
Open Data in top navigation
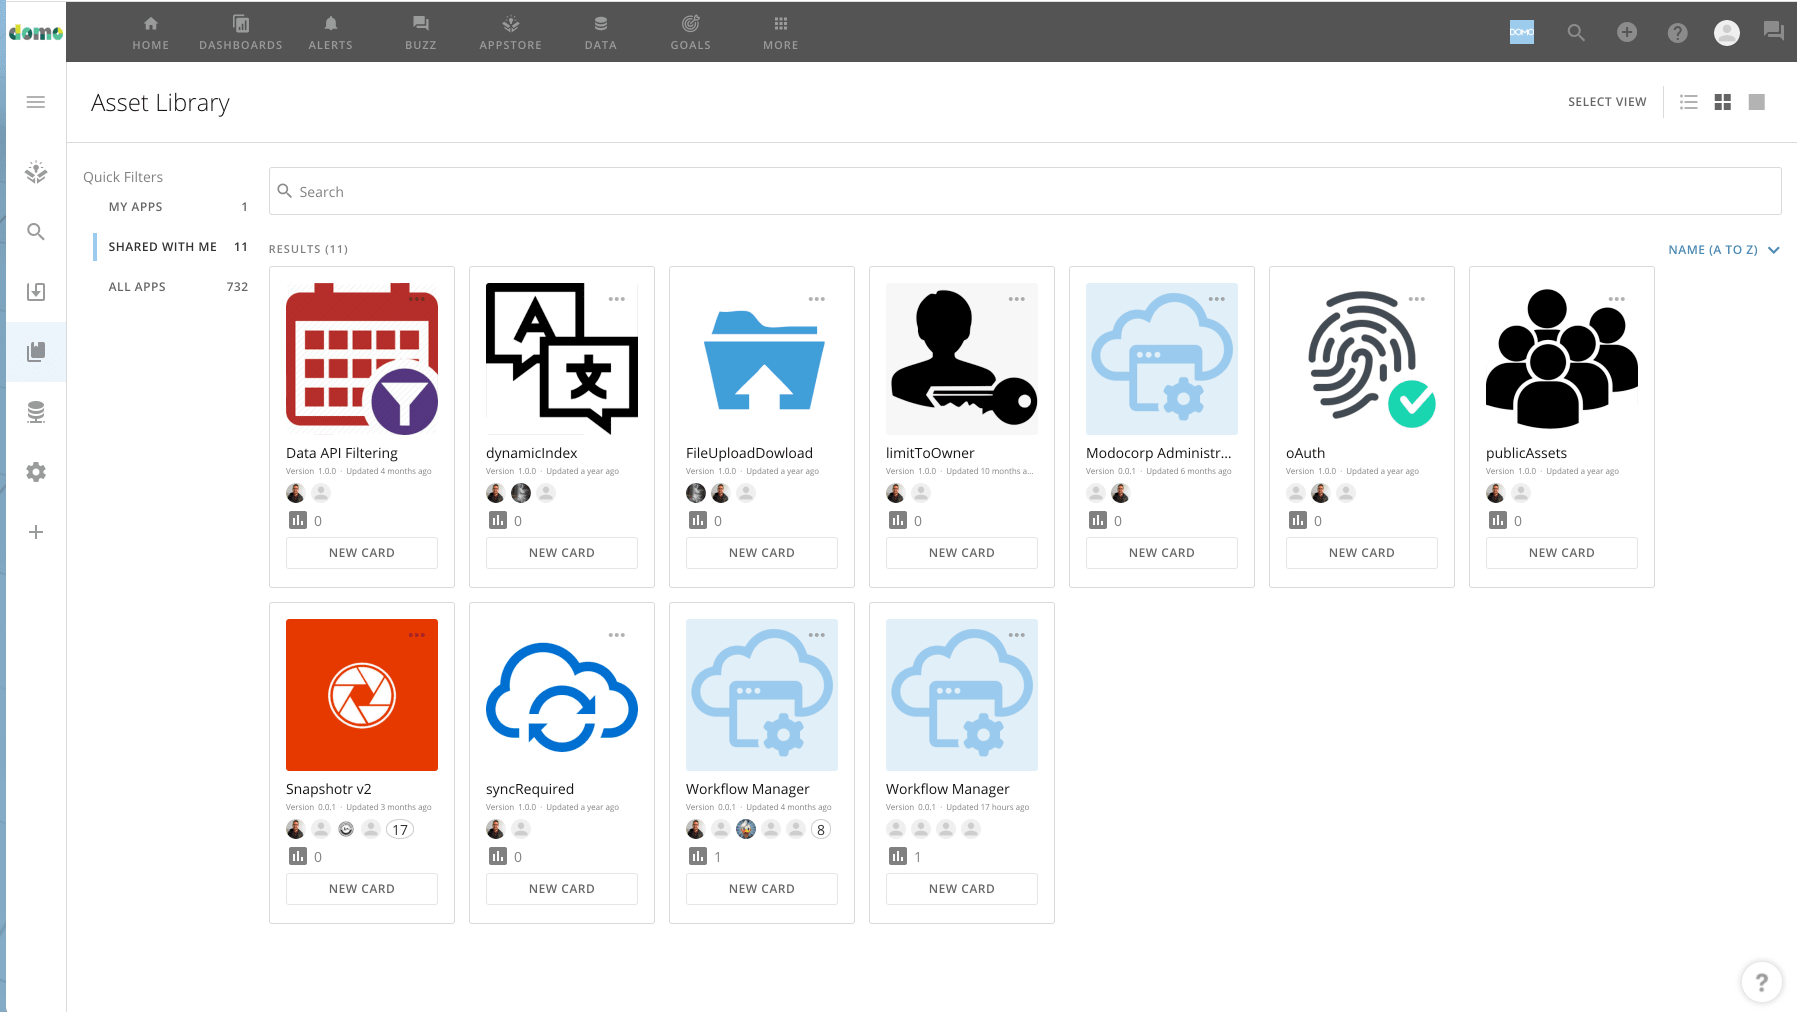tap(601, 32)
